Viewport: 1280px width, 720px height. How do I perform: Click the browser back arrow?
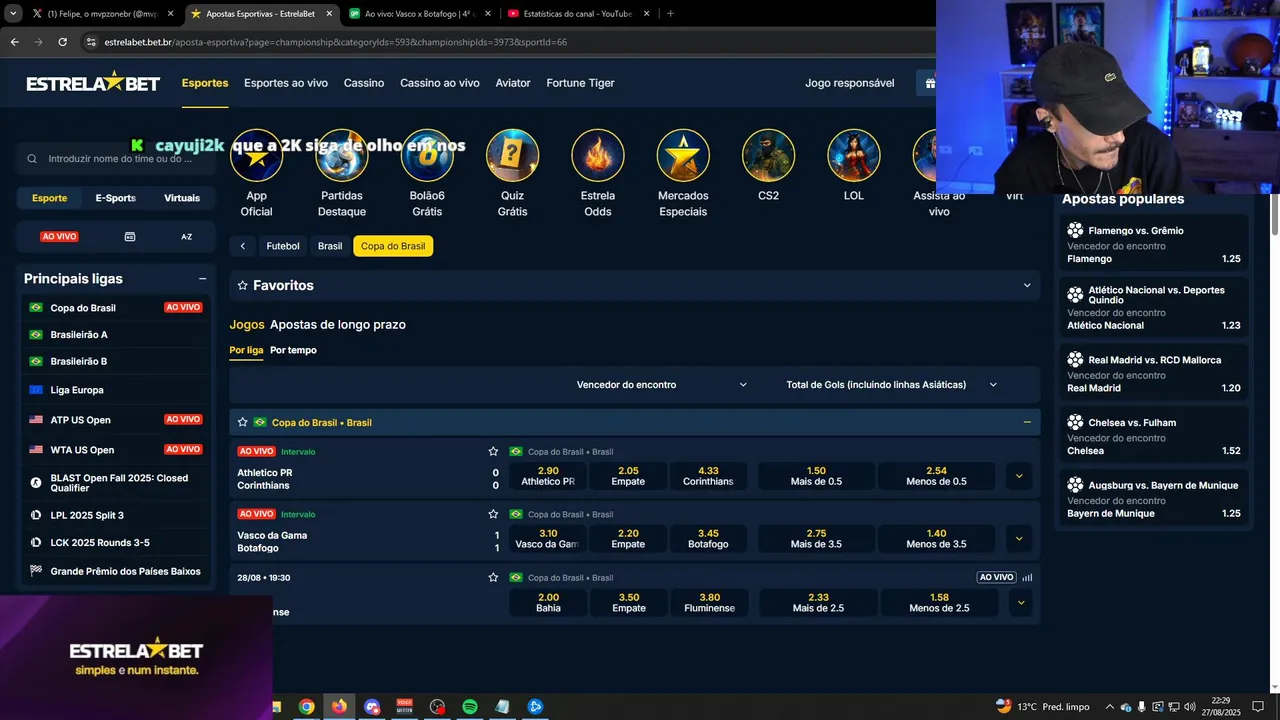click(x=14, y=42)
